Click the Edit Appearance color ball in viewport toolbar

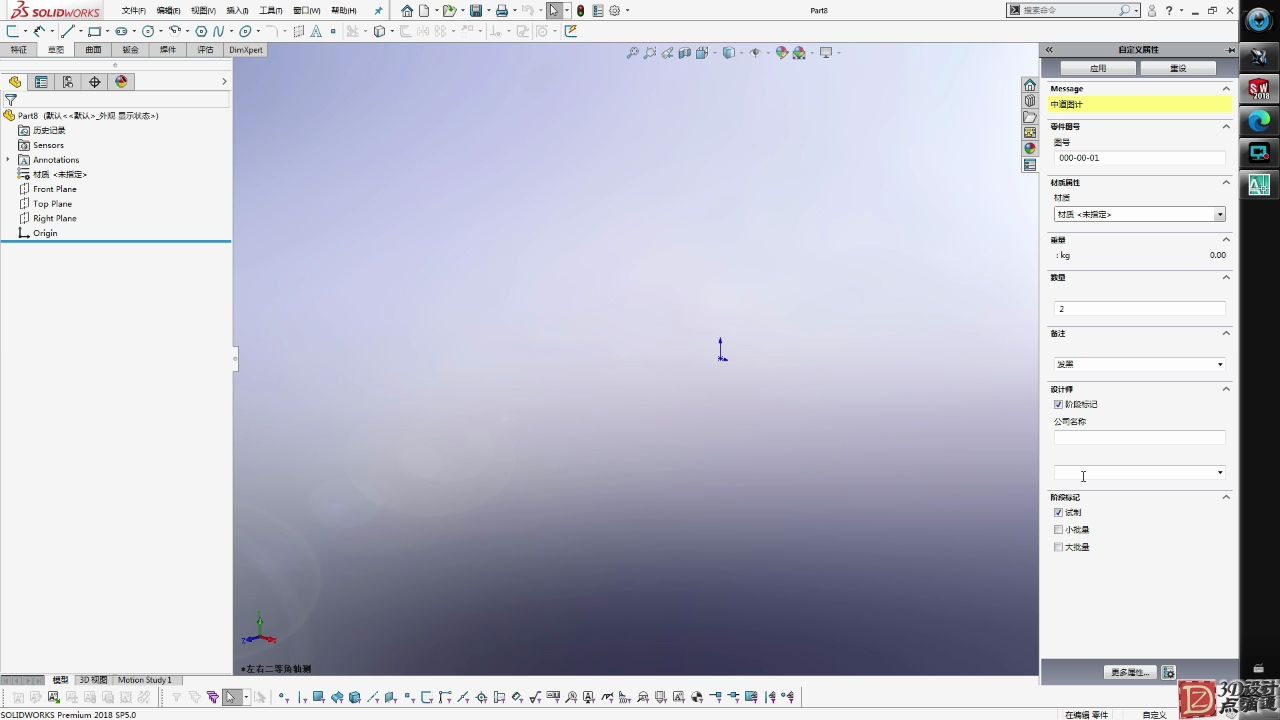tap(782, 53)
